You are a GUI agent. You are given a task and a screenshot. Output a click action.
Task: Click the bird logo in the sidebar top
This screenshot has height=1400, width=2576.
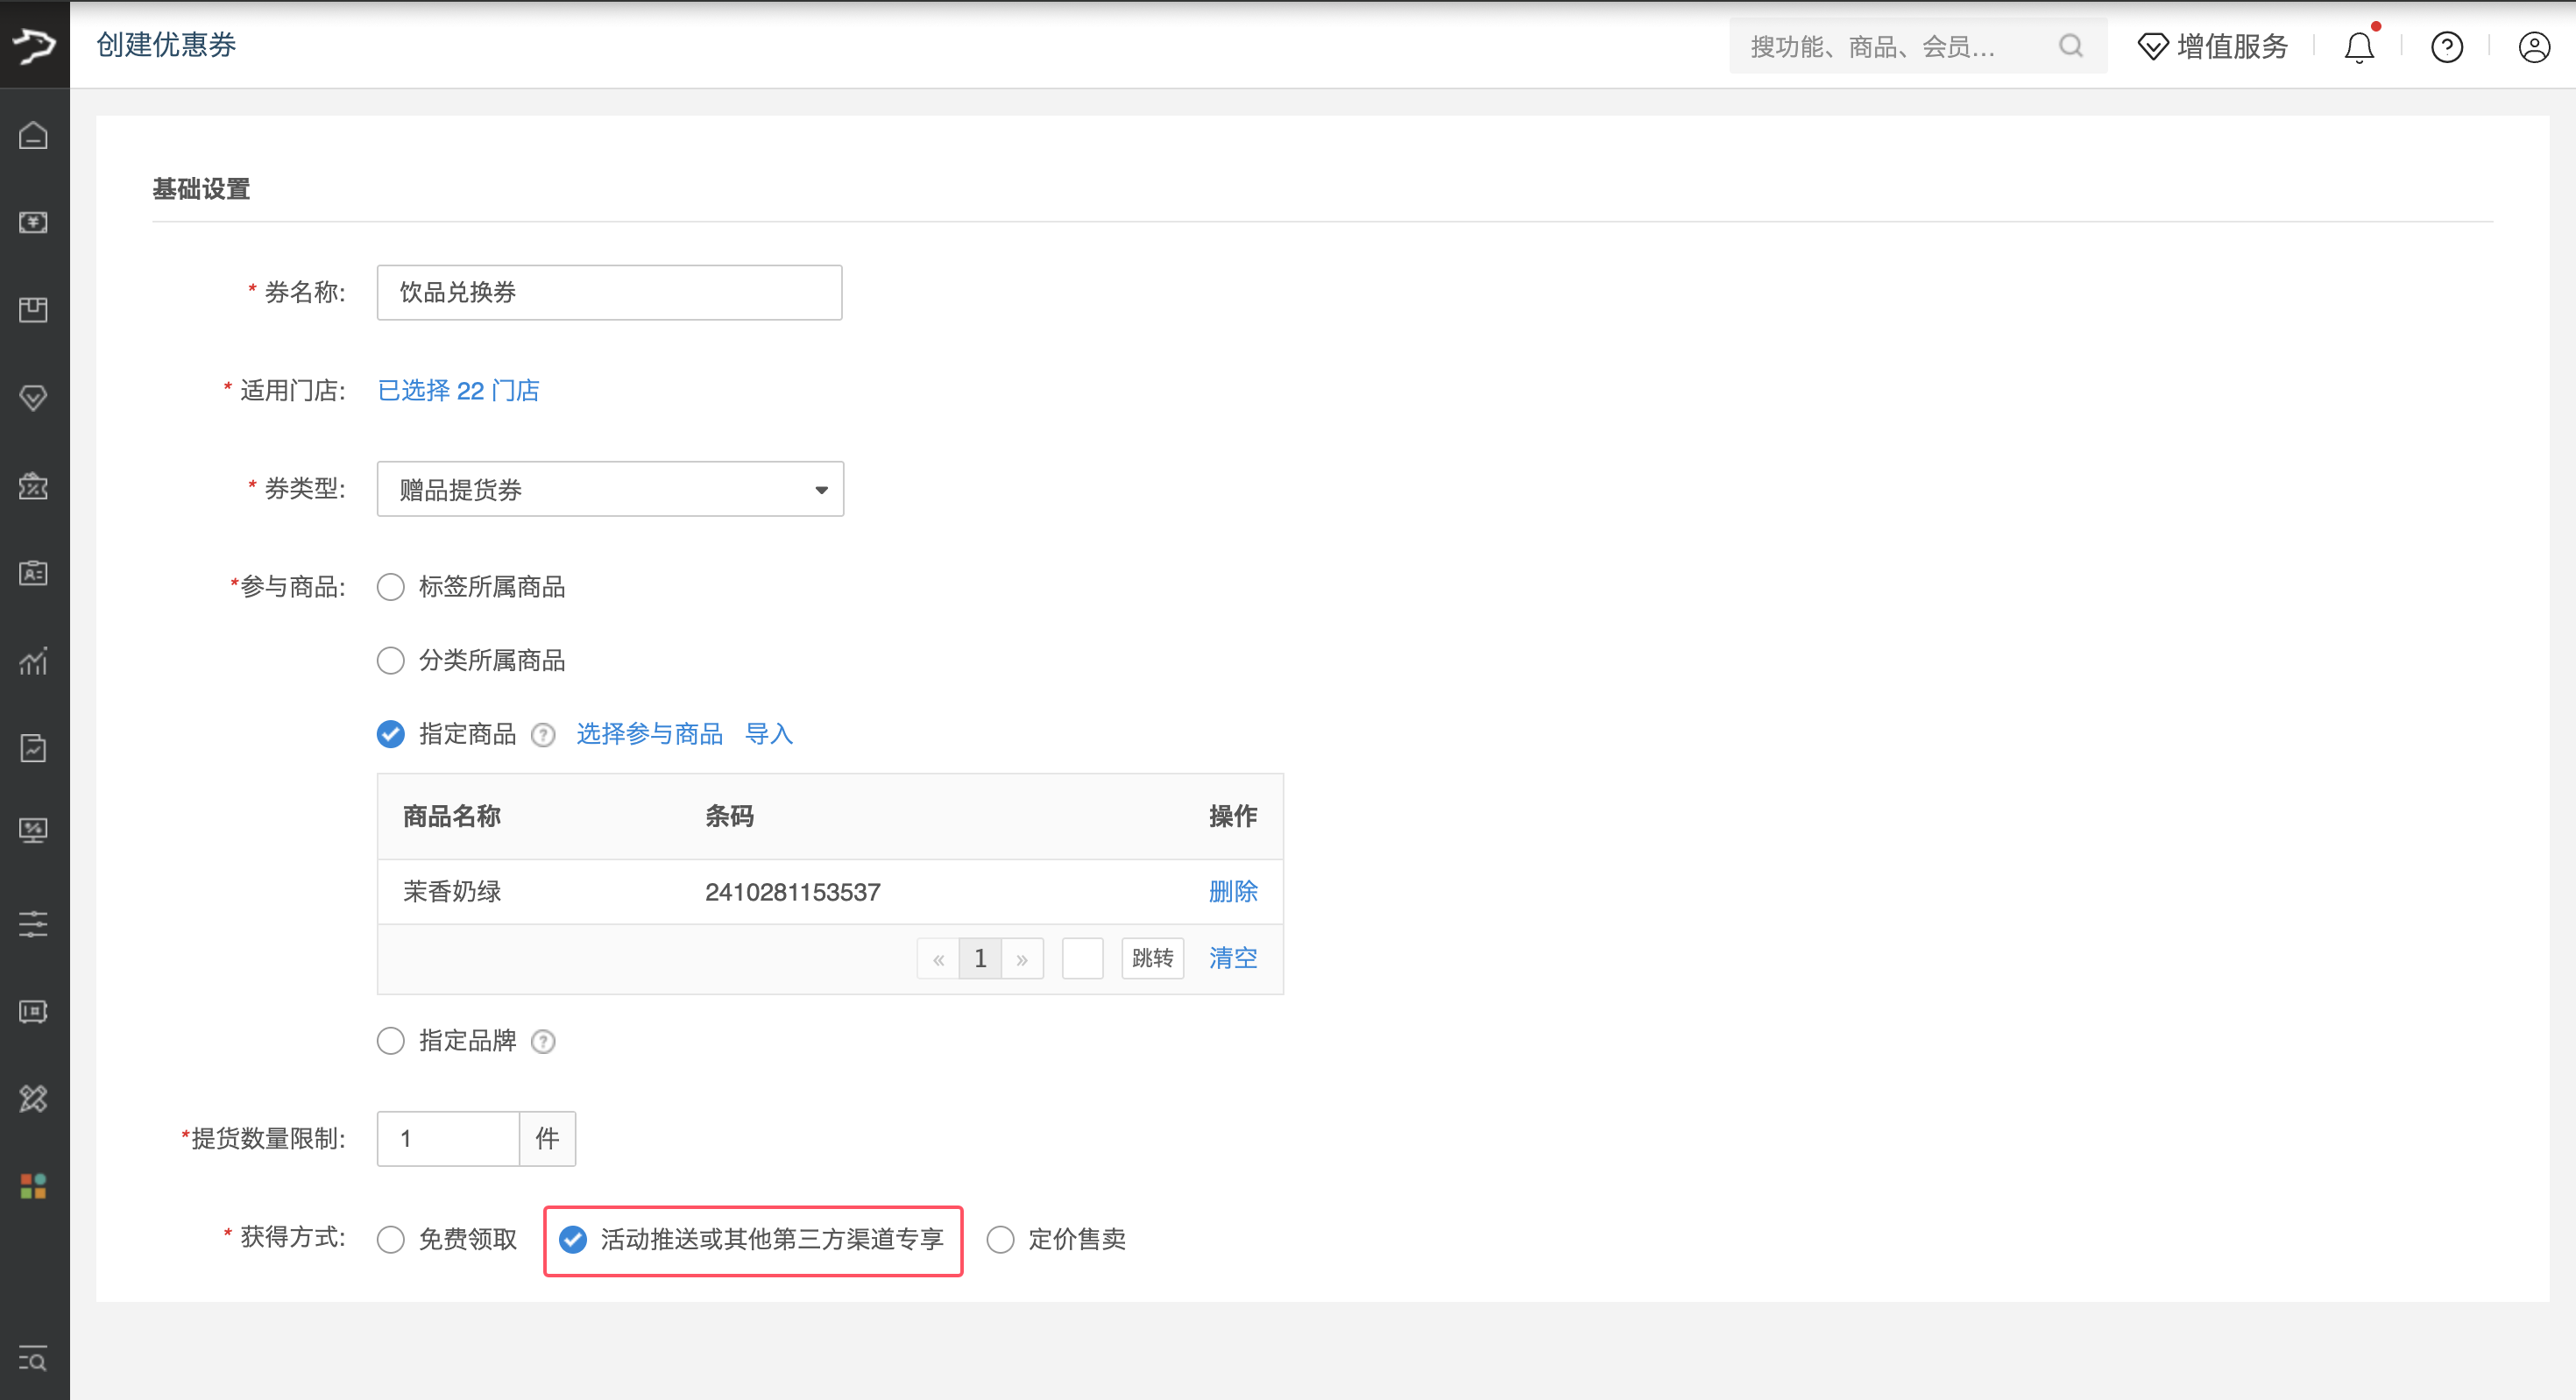coord(34,45)
